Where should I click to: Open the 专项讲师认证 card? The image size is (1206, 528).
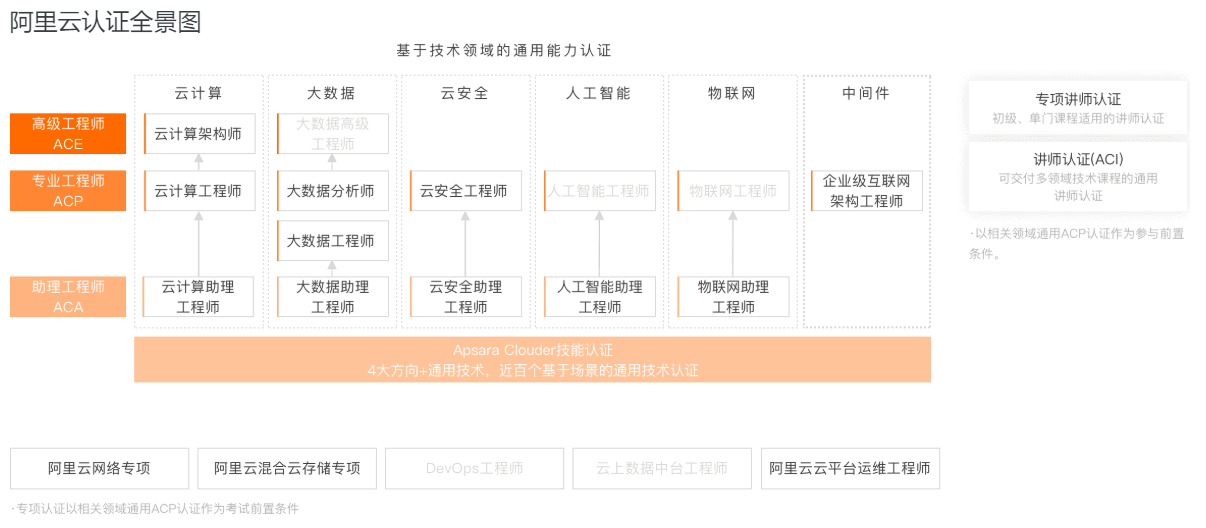[1078, 108]
